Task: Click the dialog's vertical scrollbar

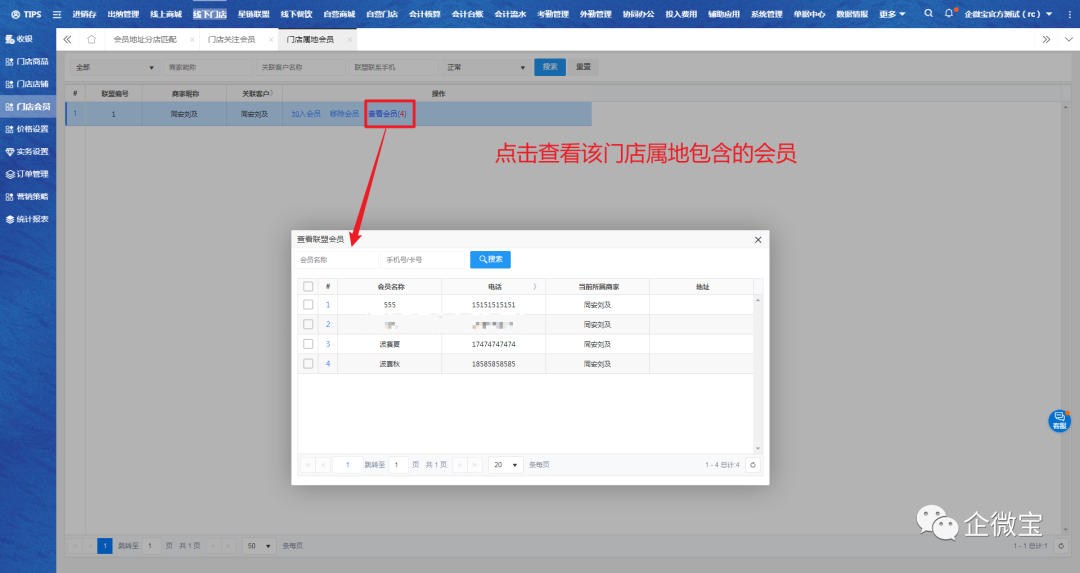Action: click(757, 370)
